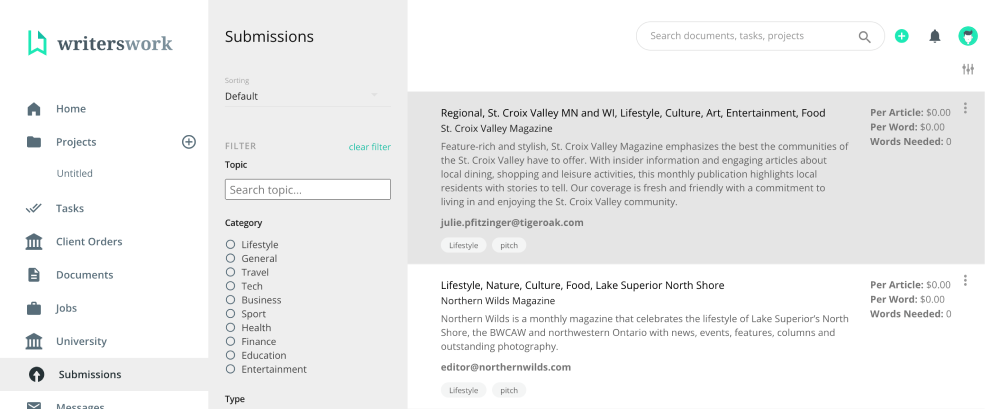
Task: Click the julie.pfitzinger@tigeroak.com email
Action: click(511, 222)
